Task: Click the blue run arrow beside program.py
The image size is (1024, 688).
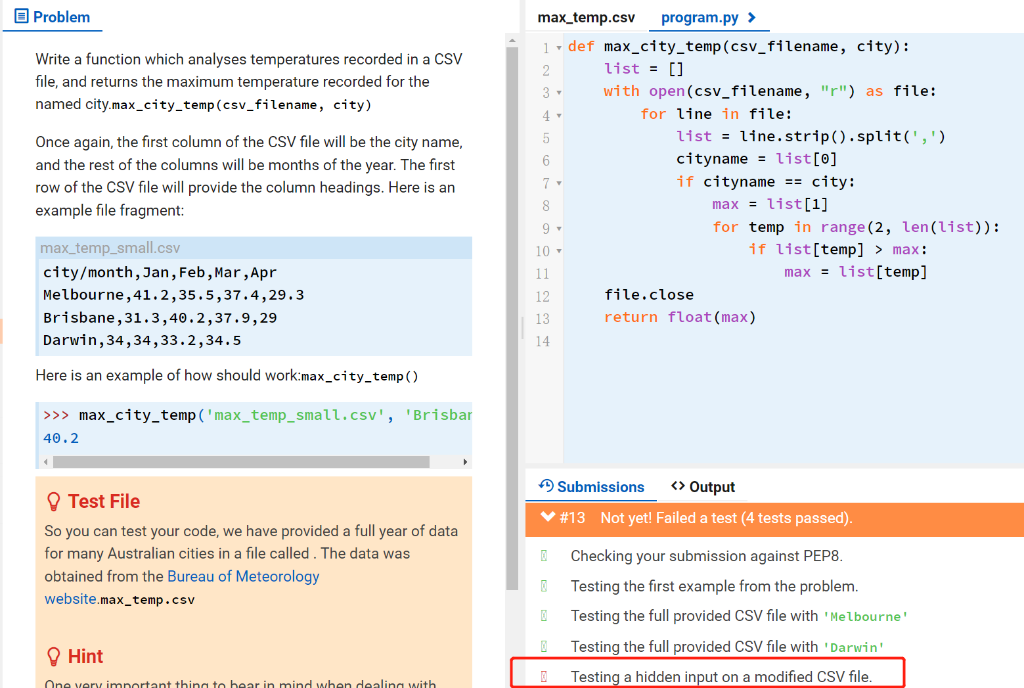Action: tap(753, 16)
